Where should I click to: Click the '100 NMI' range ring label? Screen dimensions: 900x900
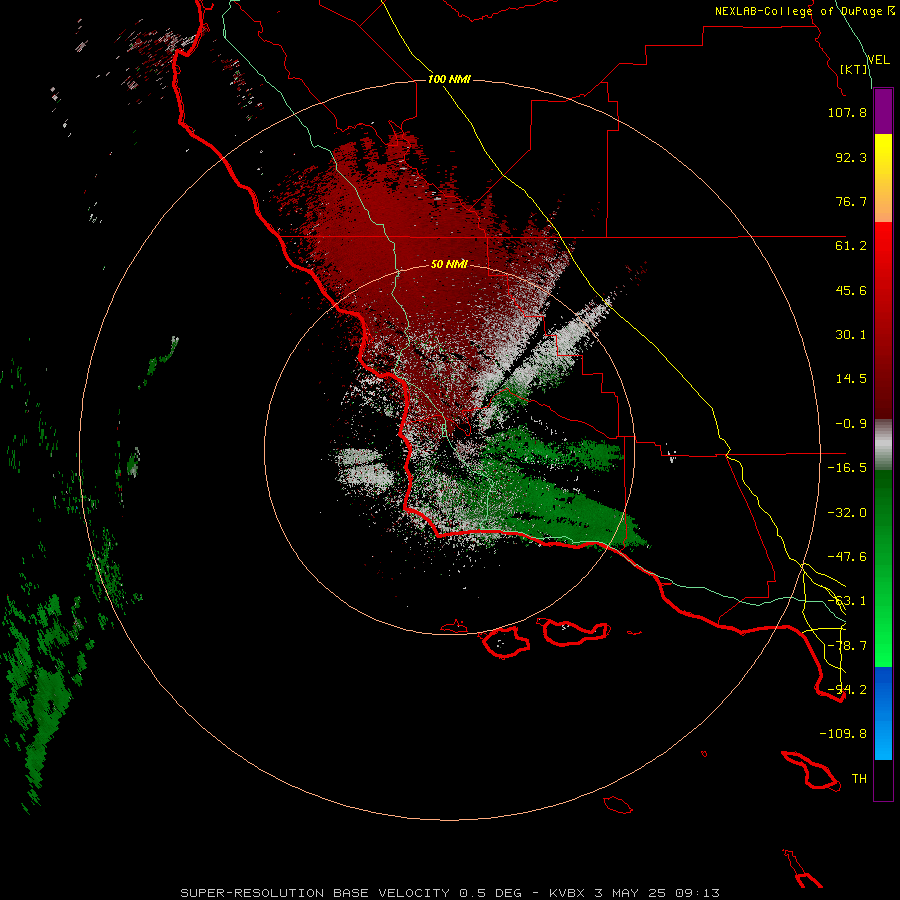pyautogui.click(x=449, y=79)
